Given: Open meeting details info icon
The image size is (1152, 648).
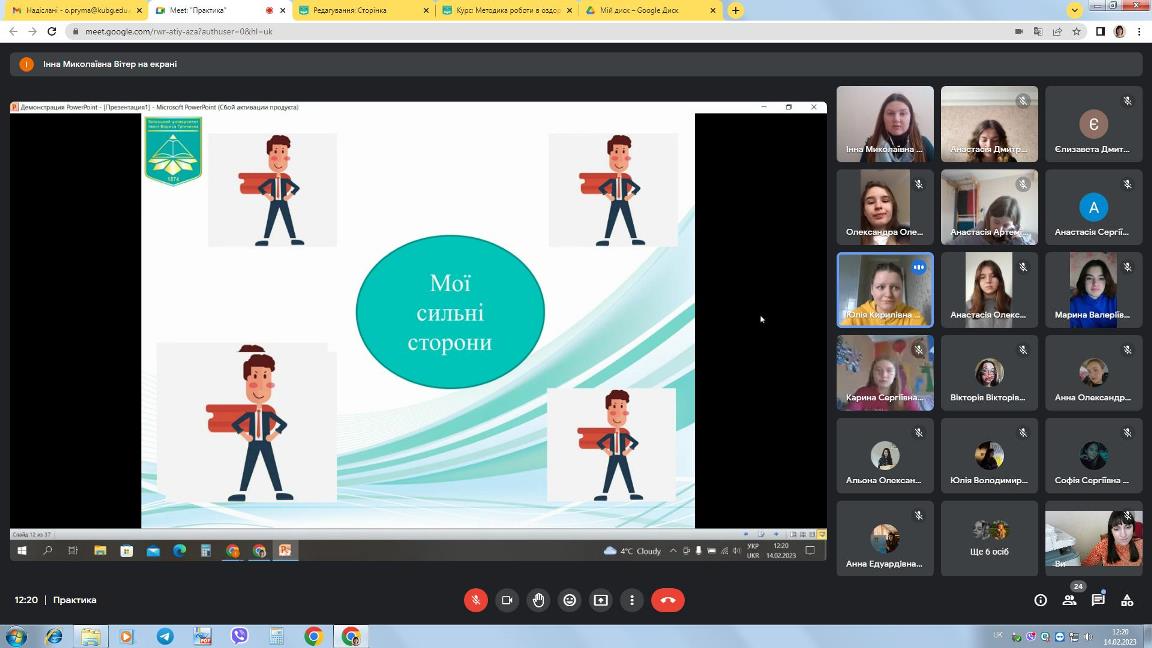Looking at the screenshot, I should (x=1040, y=600).
